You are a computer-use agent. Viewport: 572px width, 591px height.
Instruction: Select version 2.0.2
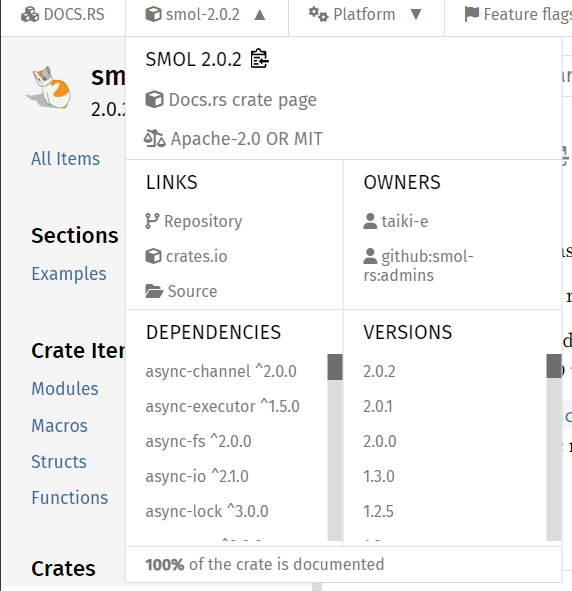379,371
